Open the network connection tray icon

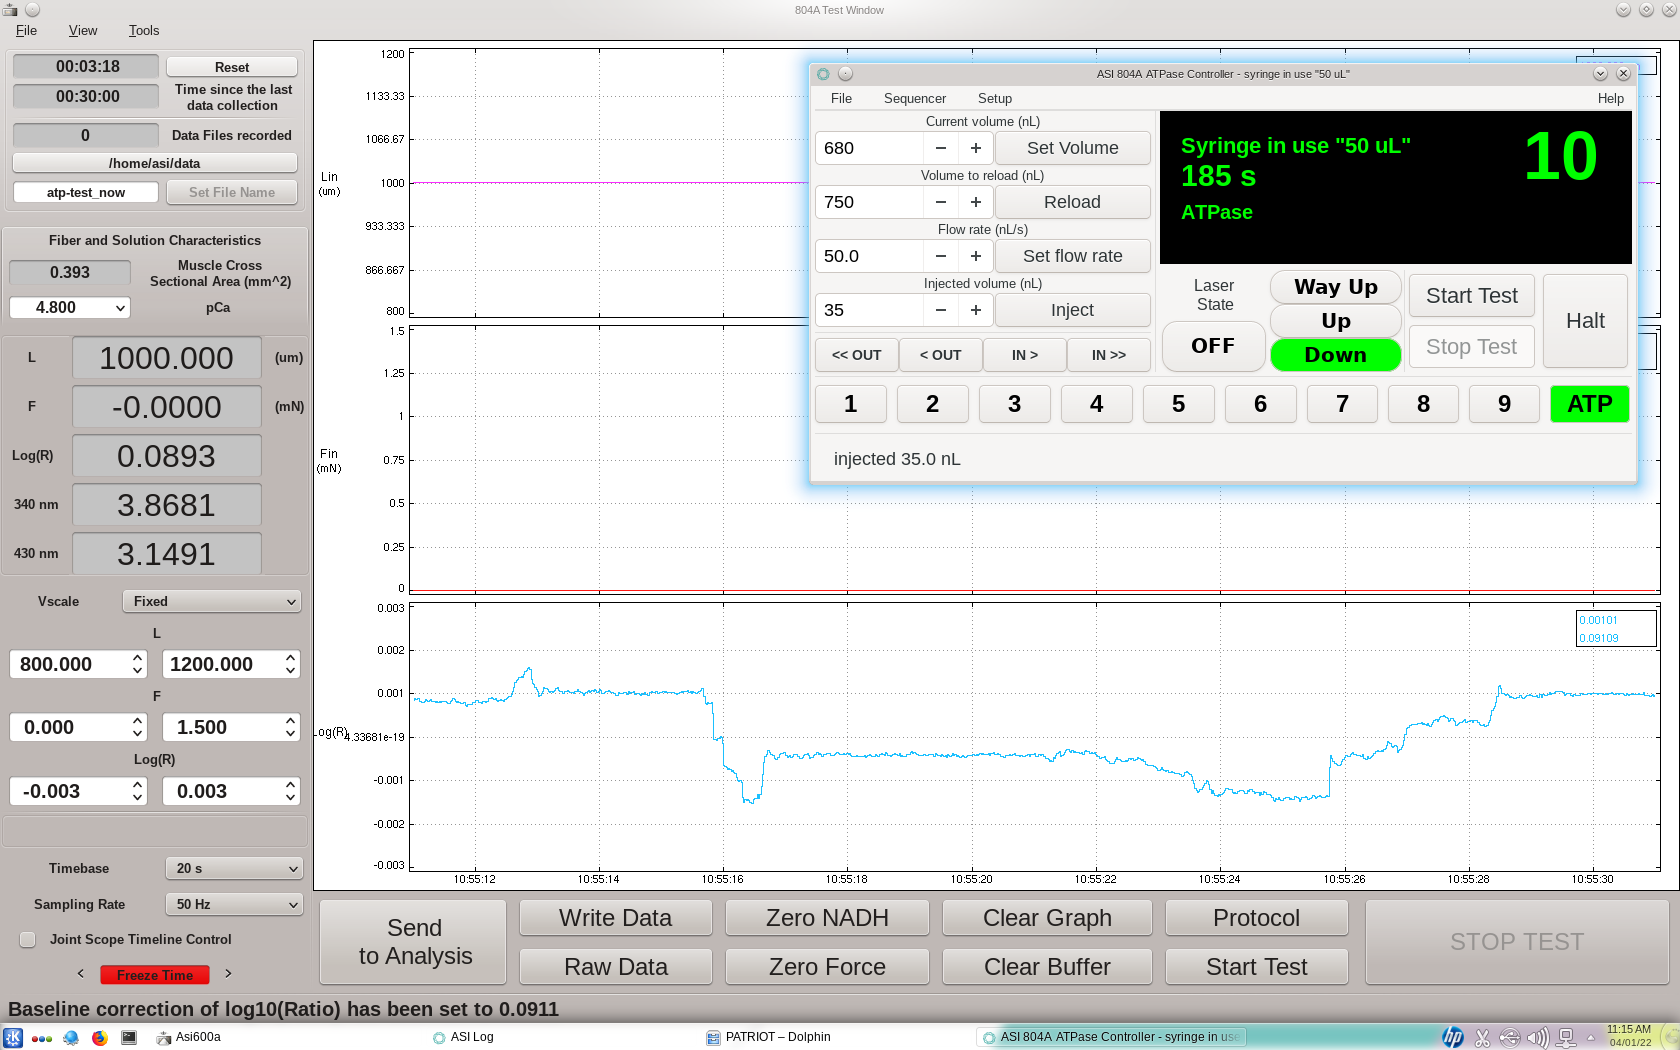pos(1567,1038)
